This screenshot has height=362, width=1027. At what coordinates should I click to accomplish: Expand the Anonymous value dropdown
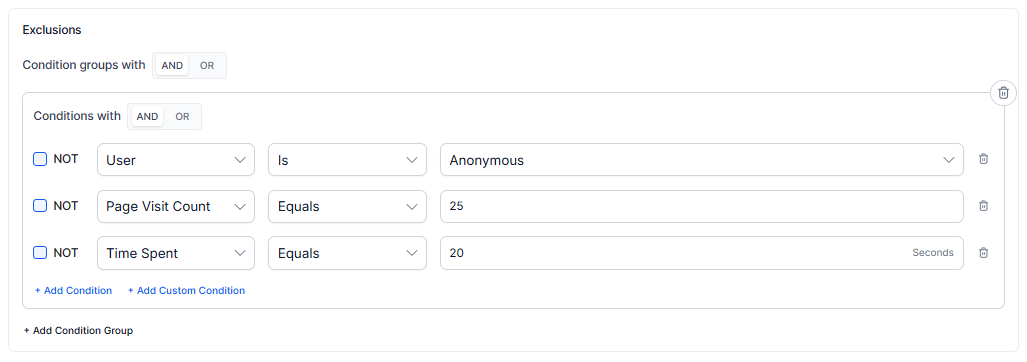click(x=701, y=160)
